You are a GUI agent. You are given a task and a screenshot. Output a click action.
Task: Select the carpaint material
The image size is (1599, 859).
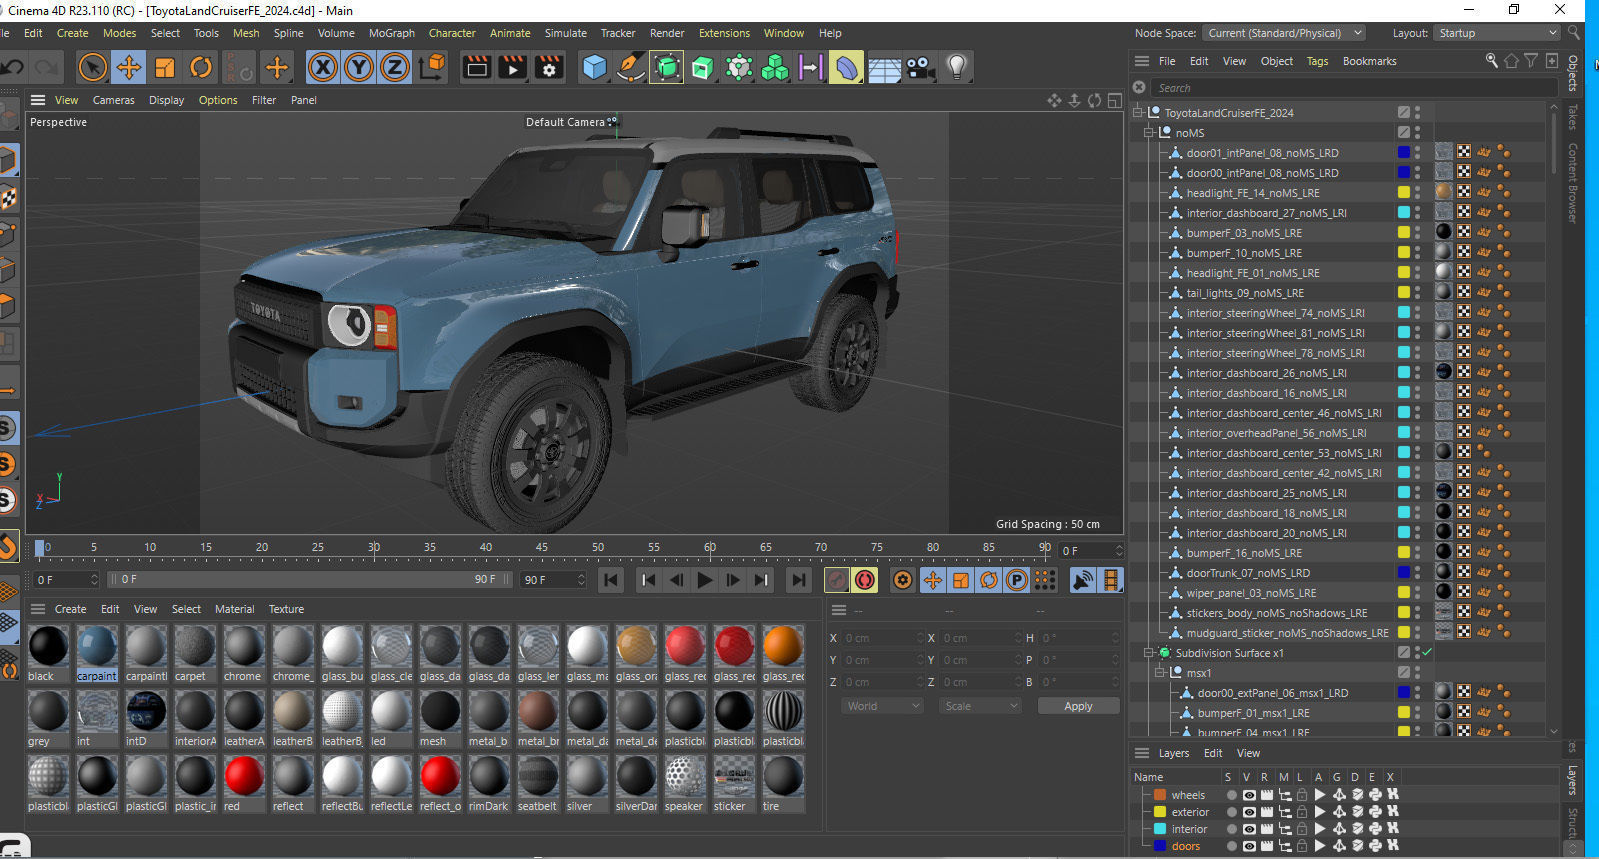click(x=97, y=654)
